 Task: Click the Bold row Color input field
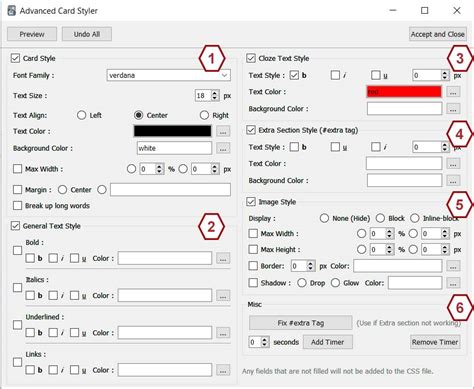pos(165,258)
